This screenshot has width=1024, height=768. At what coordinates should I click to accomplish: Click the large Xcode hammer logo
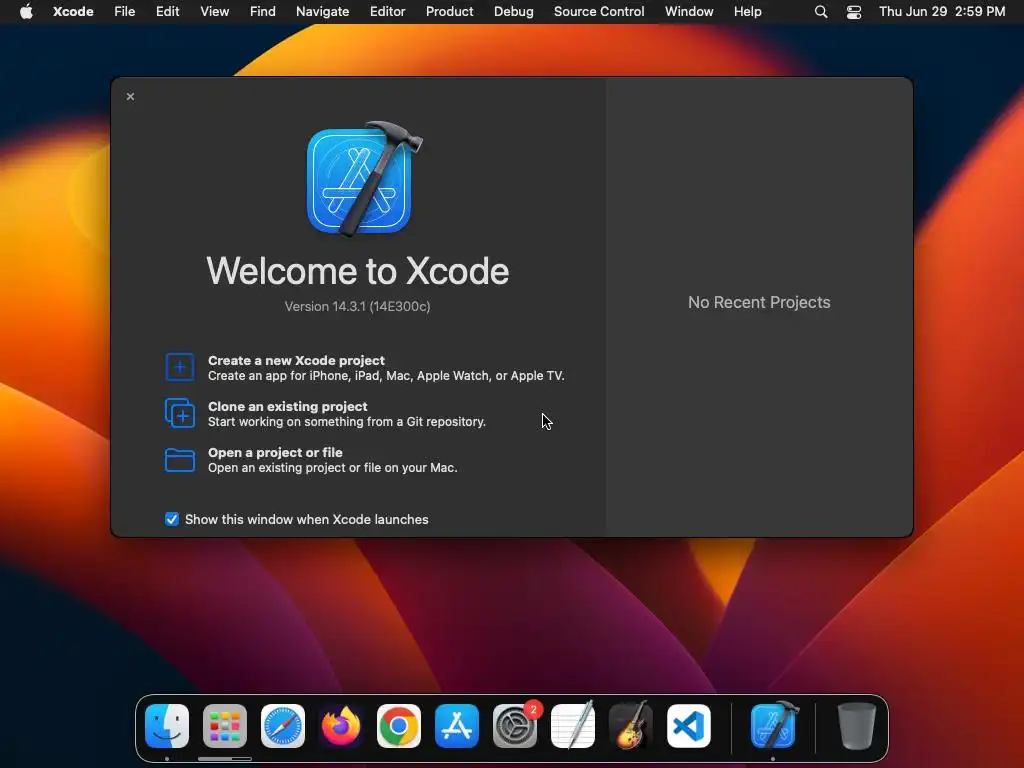364,178
